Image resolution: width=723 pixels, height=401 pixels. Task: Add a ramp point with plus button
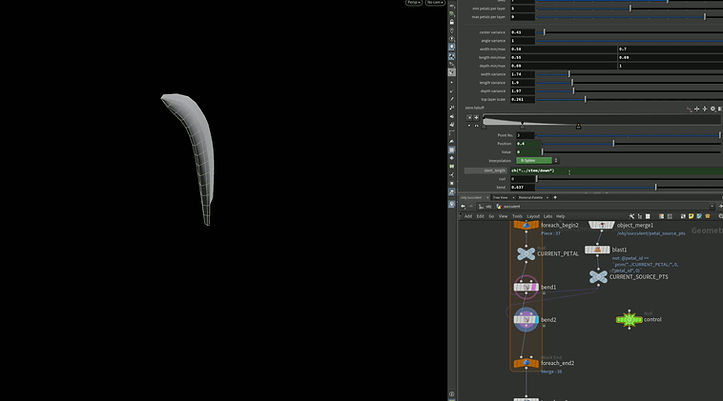click(x=476, y=118)
